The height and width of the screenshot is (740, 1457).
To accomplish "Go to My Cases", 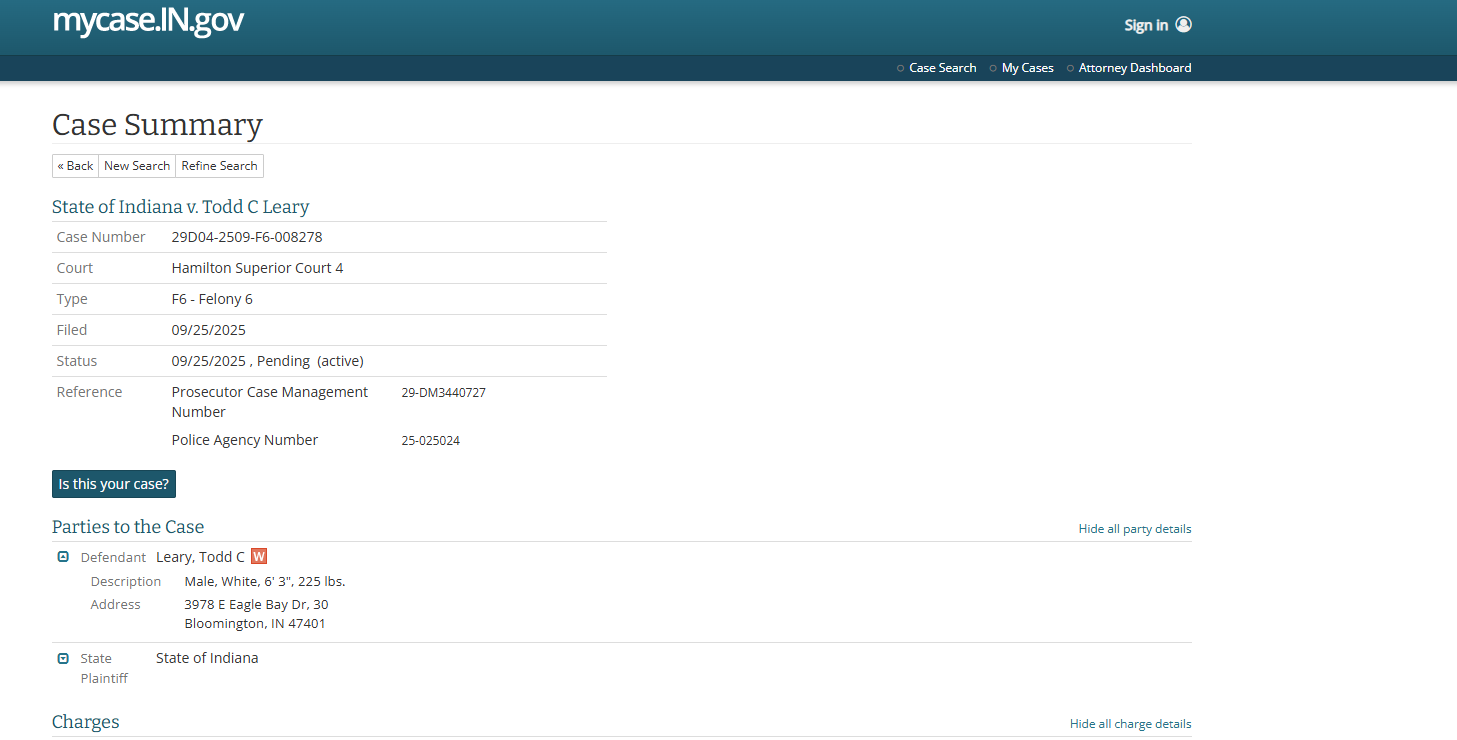I will point(1027,68).
